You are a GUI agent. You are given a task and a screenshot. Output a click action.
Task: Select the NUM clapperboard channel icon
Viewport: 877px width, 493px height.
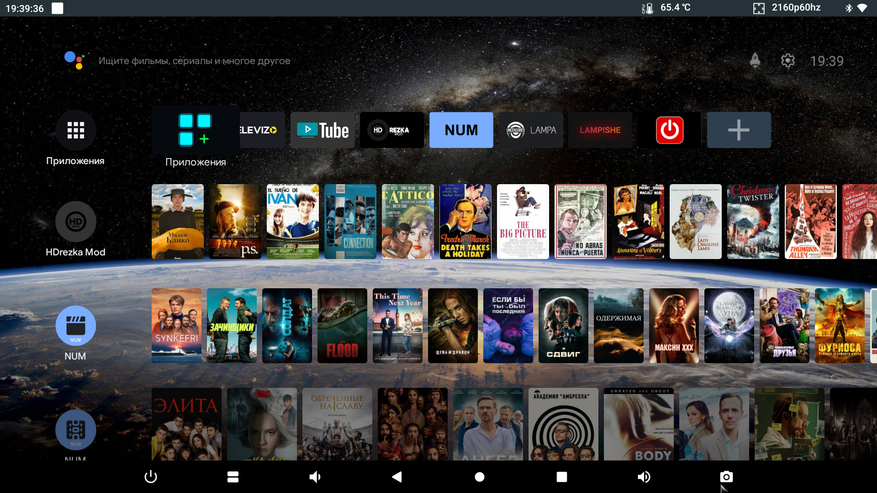[x=76, y=326]
